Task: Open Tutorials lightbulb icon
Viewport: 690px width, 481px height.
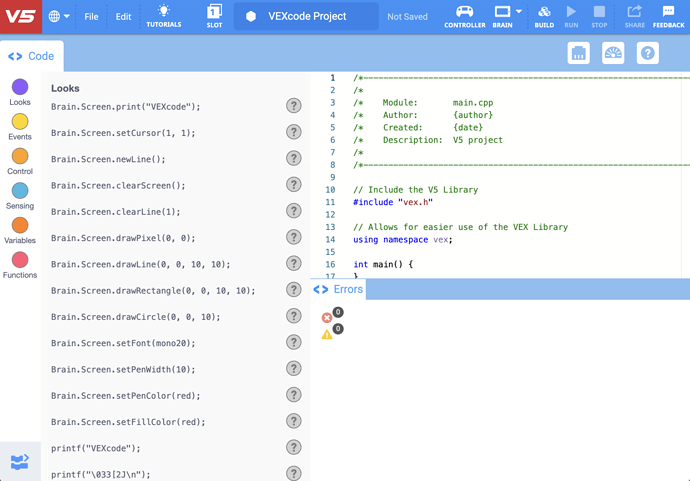Action: point(164,16)
